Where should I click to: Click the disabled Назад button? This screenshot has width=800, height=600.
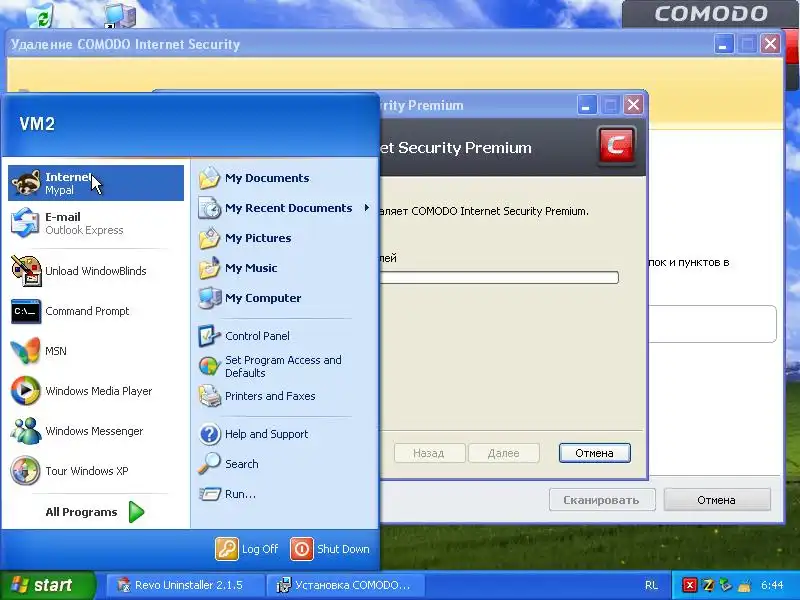[x=429, y=453]
